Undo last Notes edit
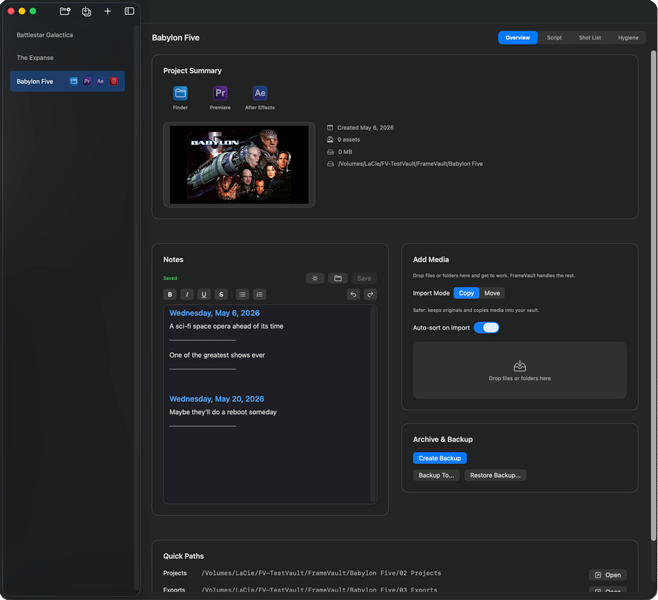658x600 pixels. pyautogui.click(x=353, y=295)
